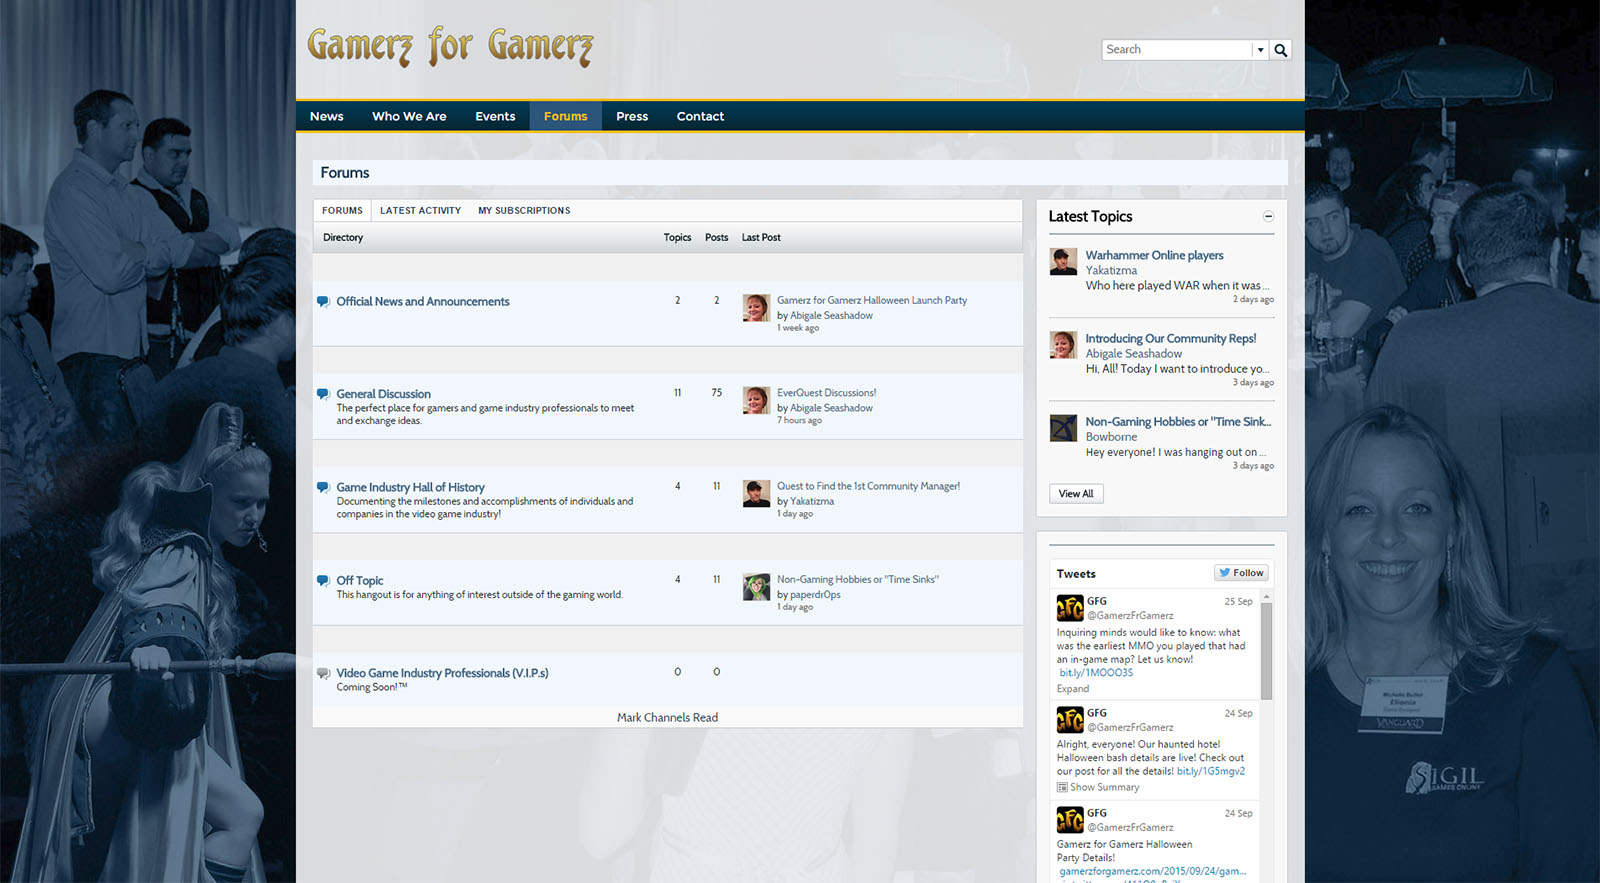Open the Who We Are page

click(x=409, y=116)
